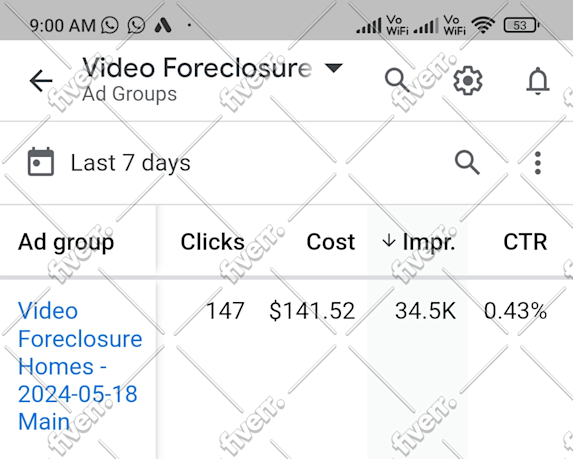This screenshot has width=573, height=459.
Task: Open the three-dot more options menu
Action: coord(538,163)
